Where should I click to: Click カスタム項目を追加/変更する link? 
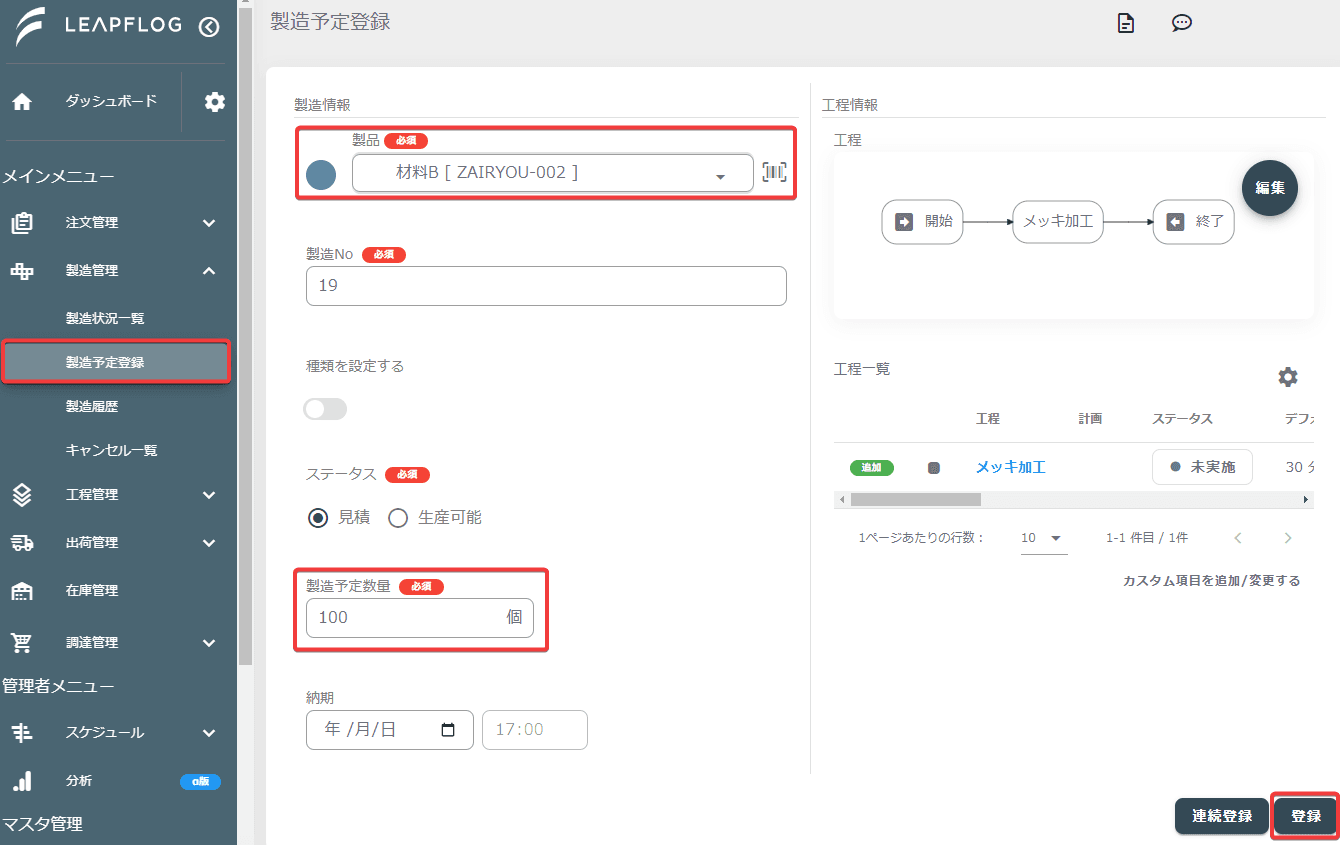tap(1212, 580)
